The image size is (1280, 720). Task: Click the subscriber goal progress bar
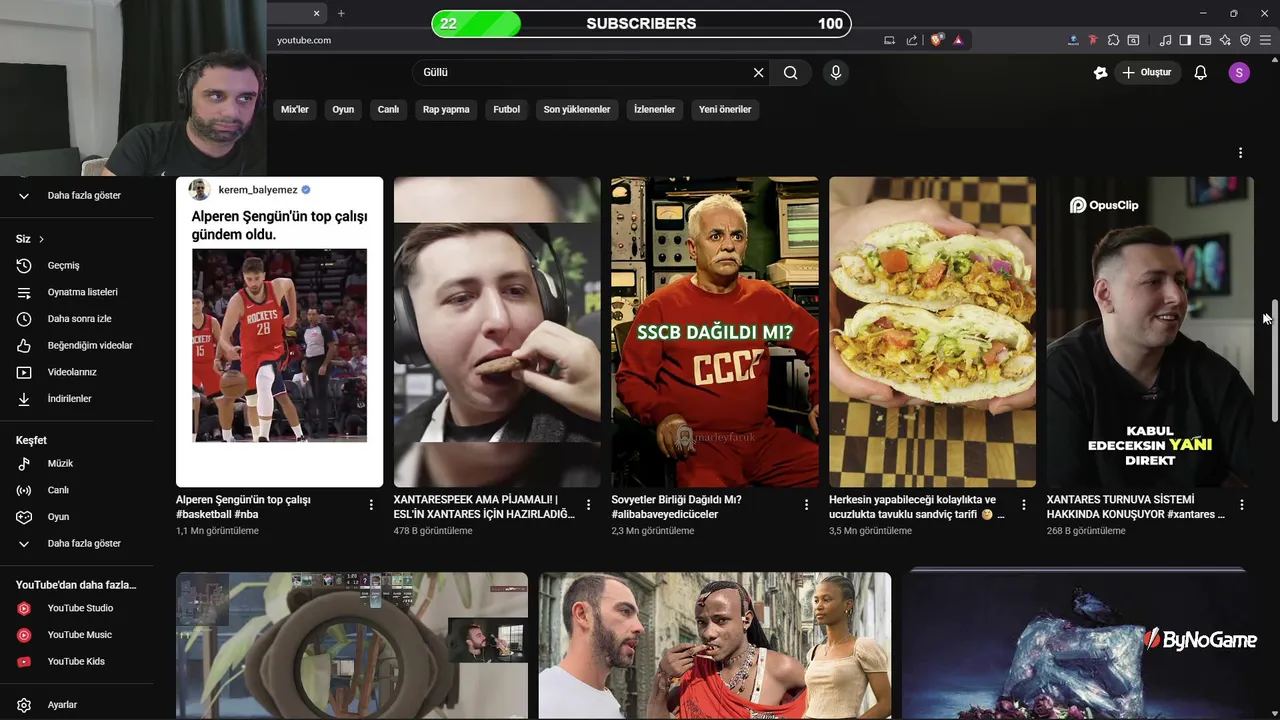pos(641,23)
